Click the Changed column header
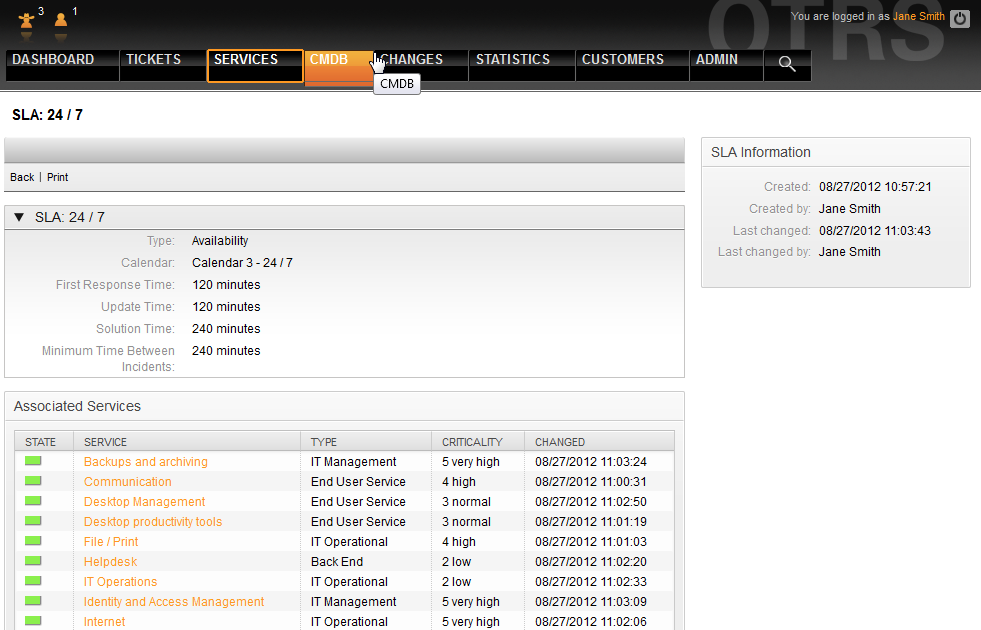The width and height of the screenshot is (981, 630). point(560,442)
